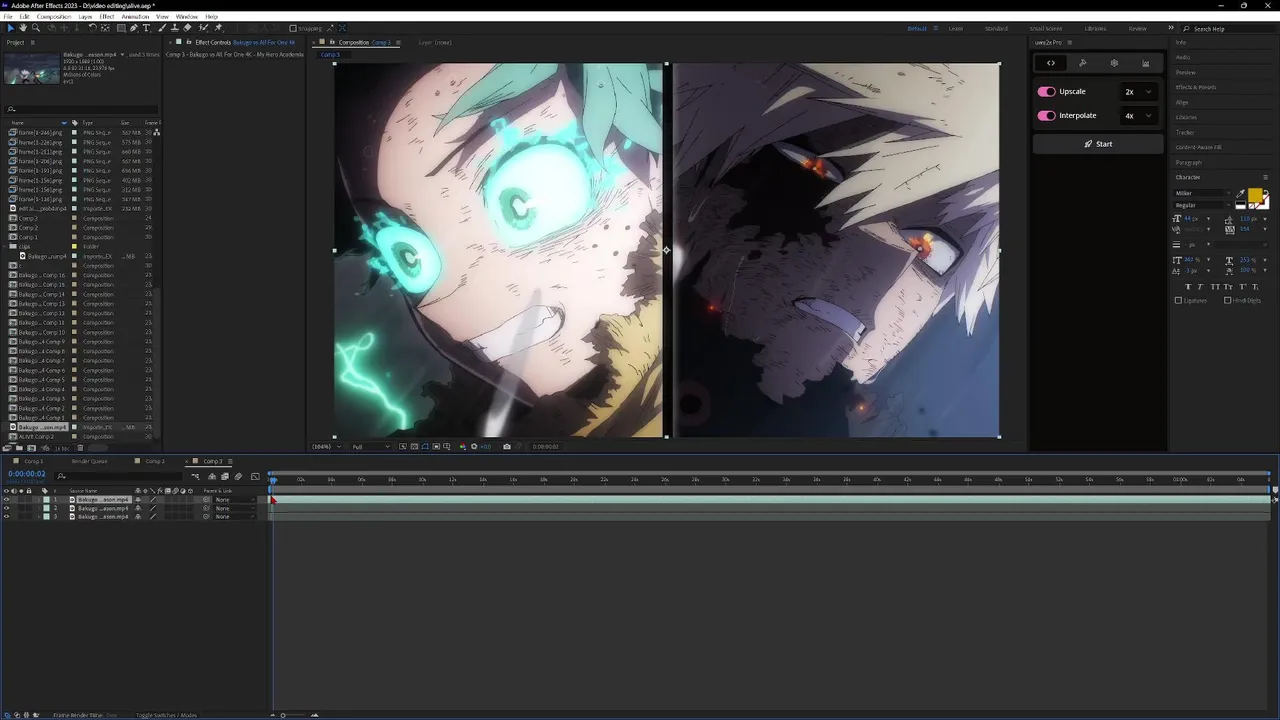This screenshot has width=1280, height=720.
Task: Hide layer 2 with its eye icon
Action: [6, 508]
